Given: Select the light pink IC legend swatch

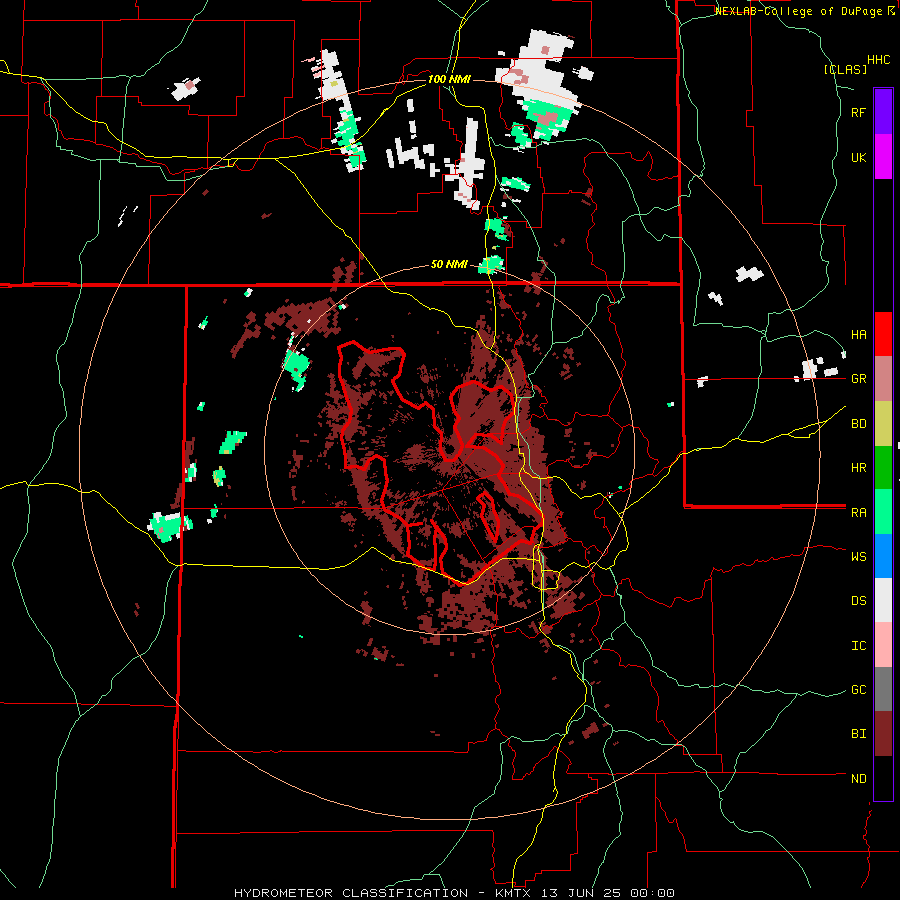Looking at the screenshot, I should 883,645.
